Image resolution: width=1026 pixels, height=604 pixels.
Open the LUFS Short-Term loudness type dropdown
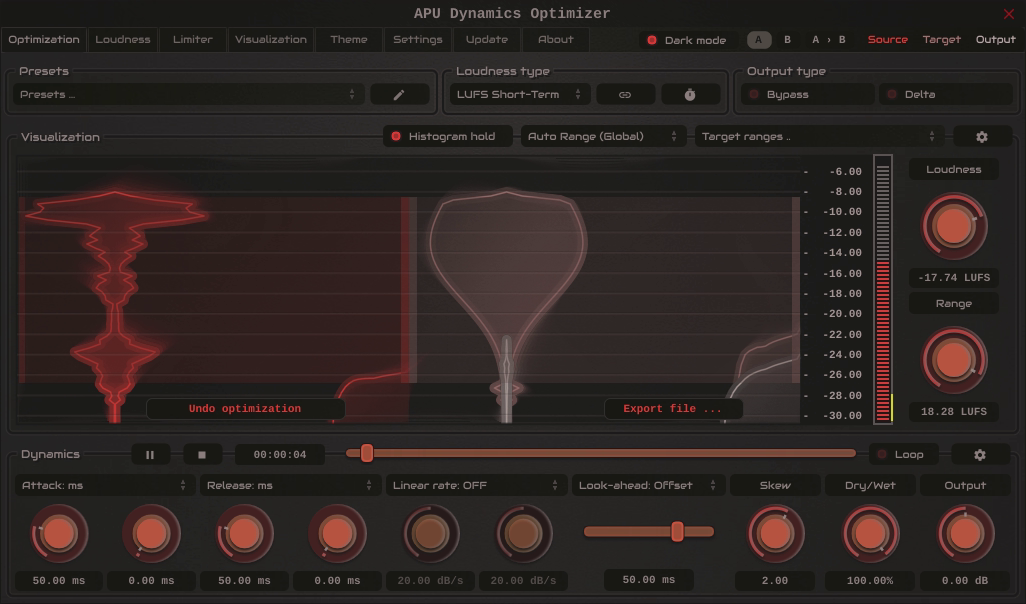[520, 94]
